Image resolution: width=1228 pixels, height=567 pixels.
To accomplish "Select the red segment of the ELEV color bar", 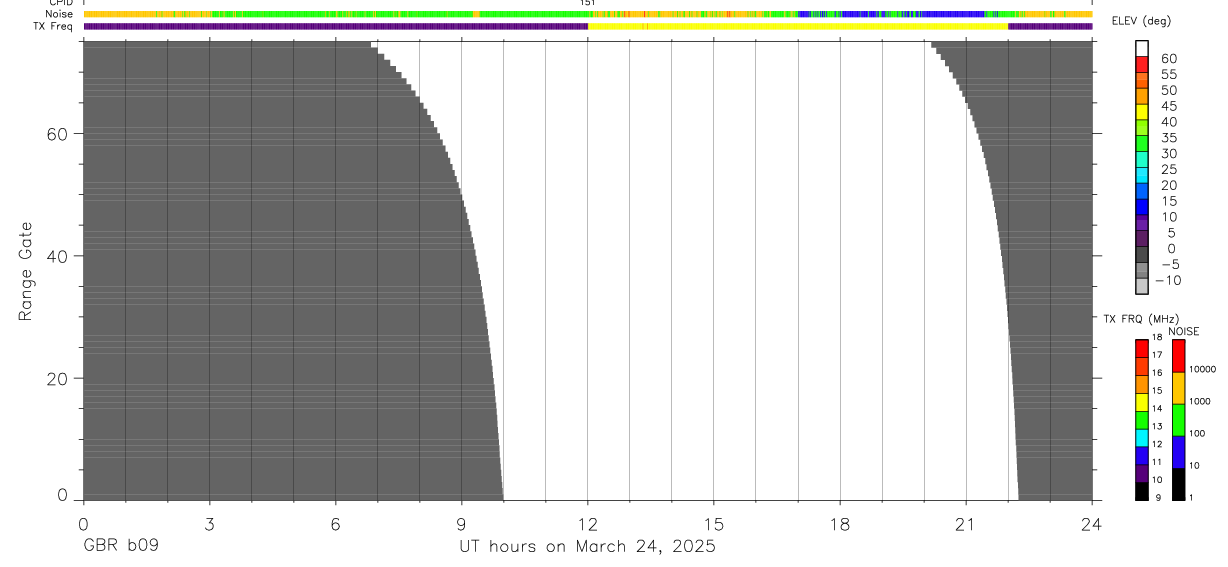I will coord(1142,65).
